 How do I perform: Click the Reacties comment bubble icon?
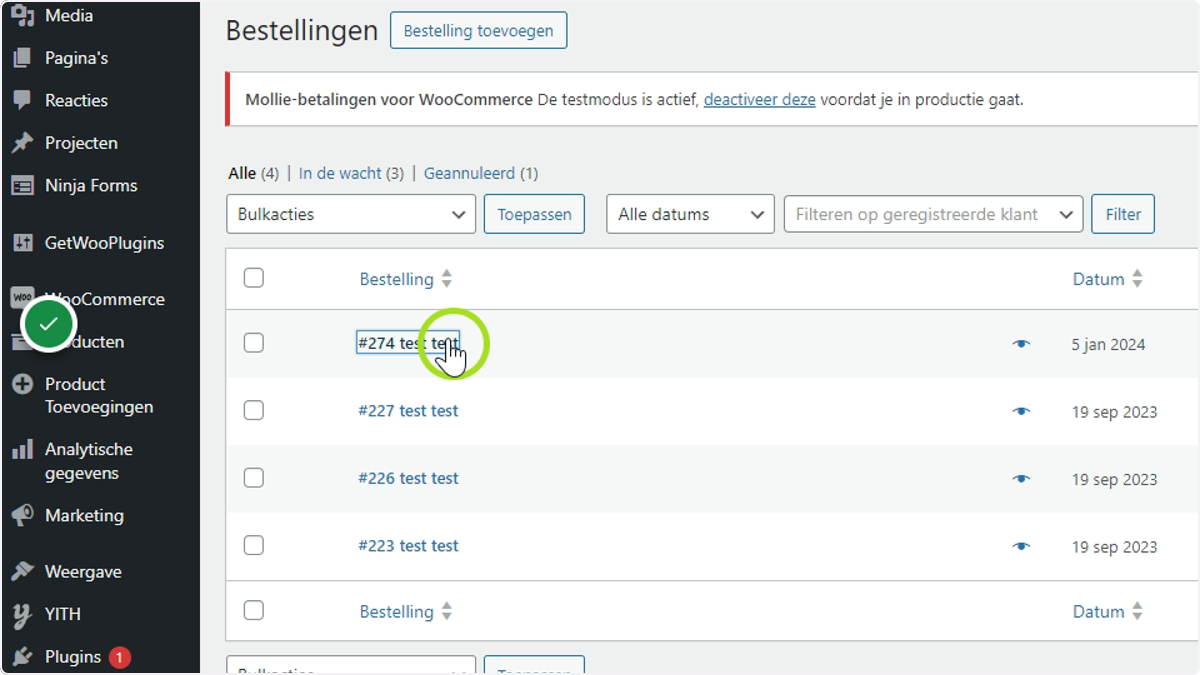coord(22,100)
